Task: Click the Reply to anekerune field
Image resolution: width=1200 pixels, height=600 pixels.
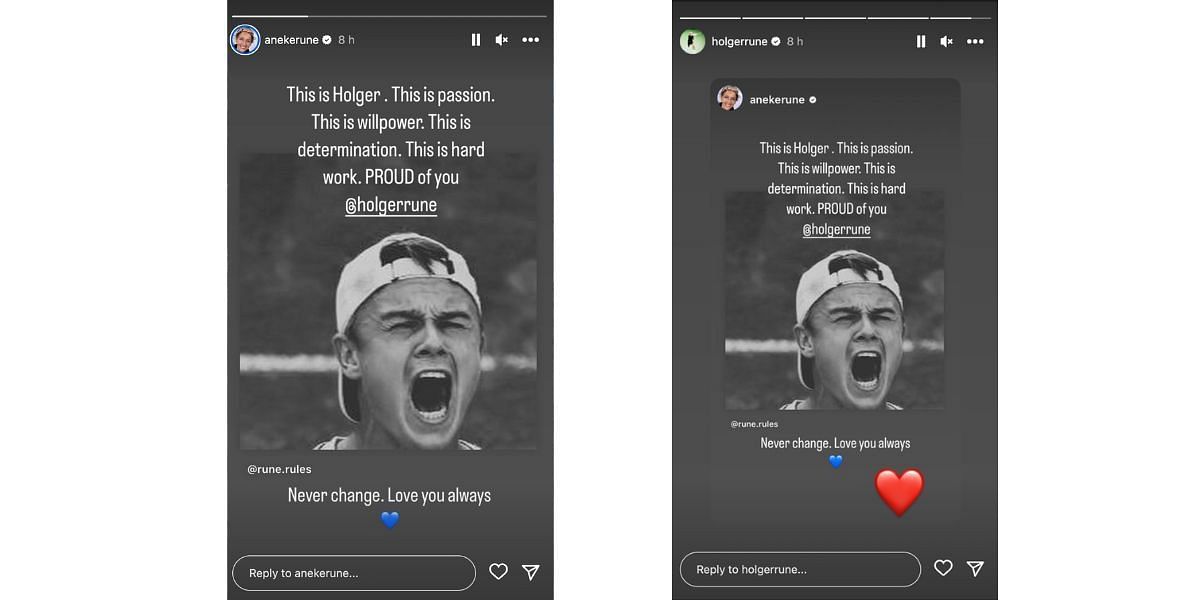Action: 354,573
